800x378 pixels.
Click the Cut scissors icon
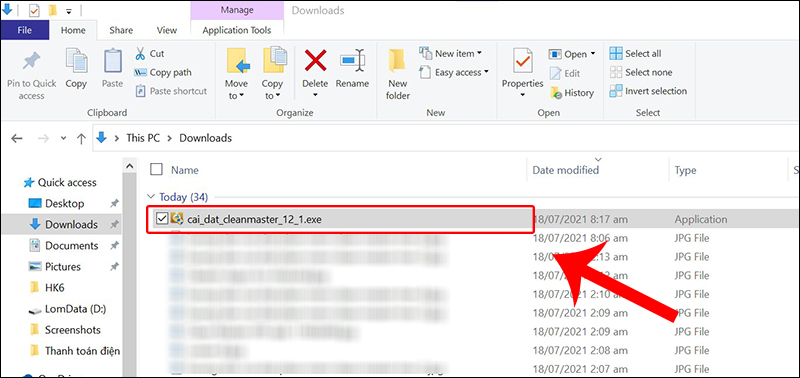(x=140, y=54)
